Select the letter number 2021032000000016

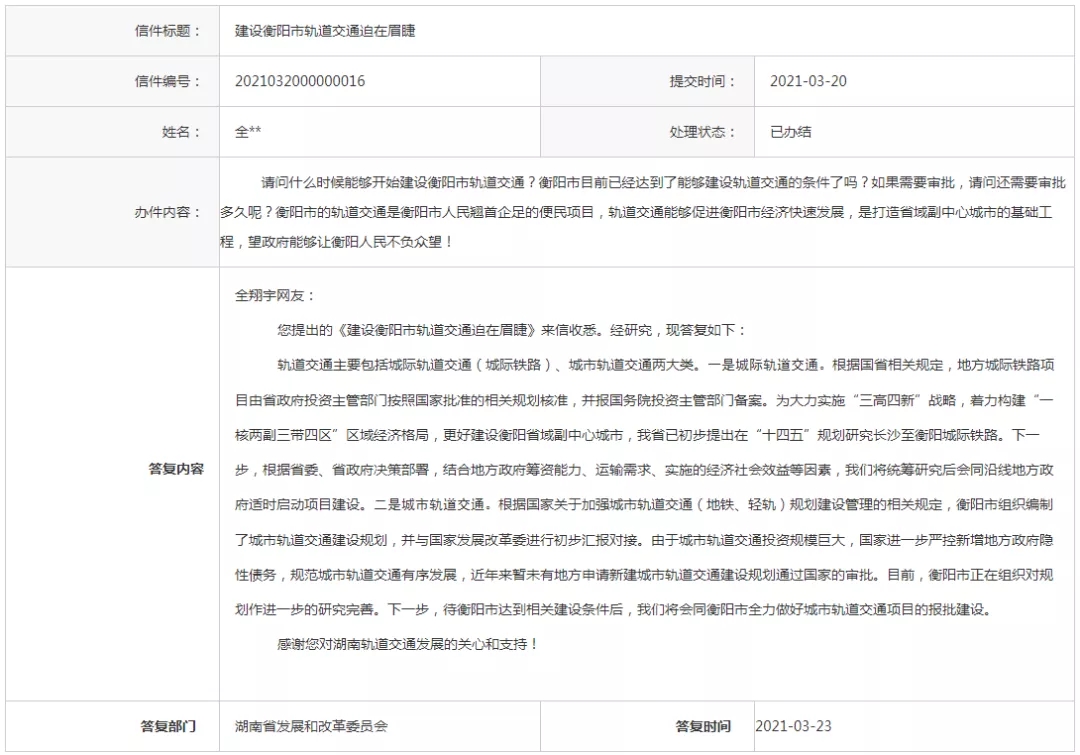pyautogui.click(x=300, y=81)
